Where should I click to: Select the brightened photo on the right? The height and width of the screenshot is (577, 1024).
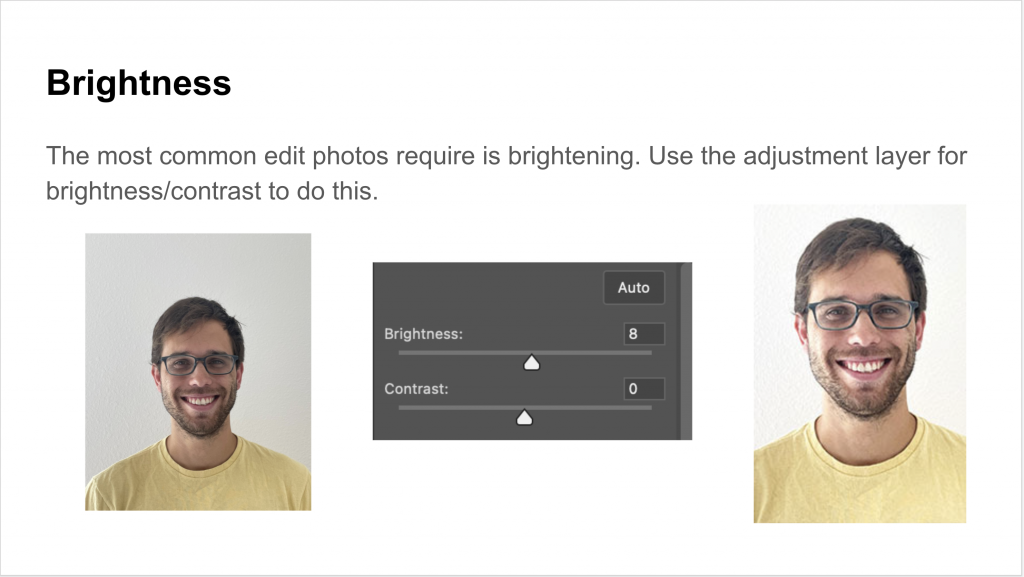pos(859,364)
